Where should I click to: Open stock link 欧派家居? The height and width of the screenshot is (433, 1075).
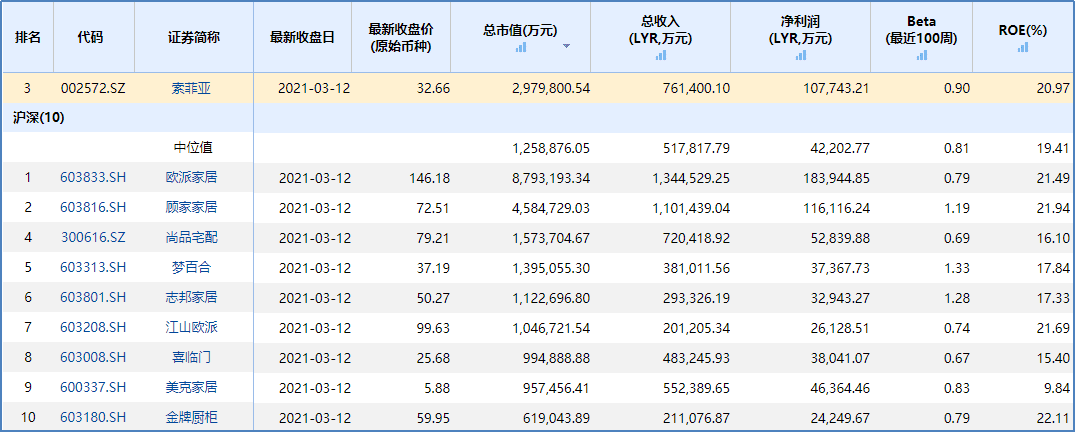point(191,178)
